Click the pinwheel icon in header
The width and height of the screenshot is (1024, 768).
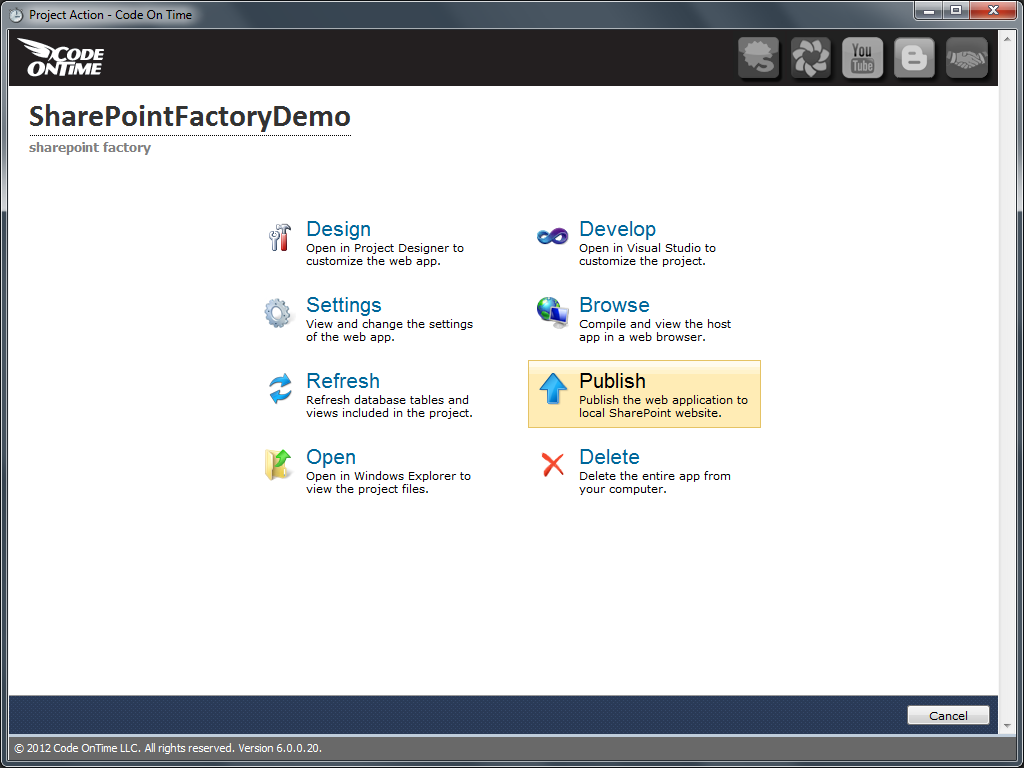[810, 58]
